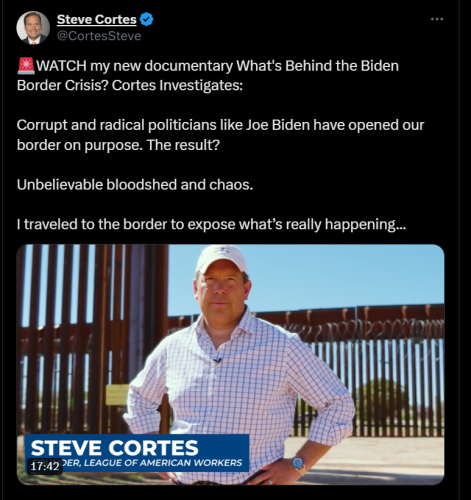
Task: Select the 'Corrupt and radical politicians' paragraph
Action: click(x=220, y=135)
